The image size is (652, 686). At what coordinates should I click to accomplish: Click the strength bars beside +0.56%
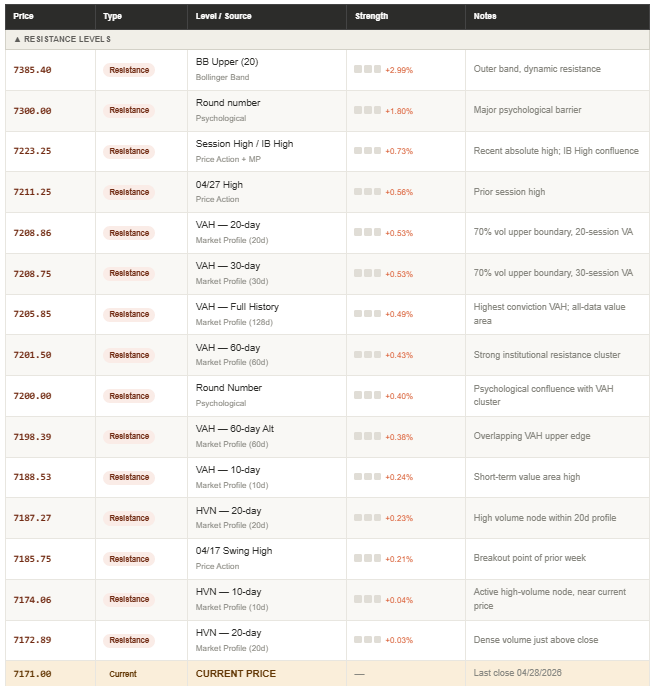coord(367,192)
